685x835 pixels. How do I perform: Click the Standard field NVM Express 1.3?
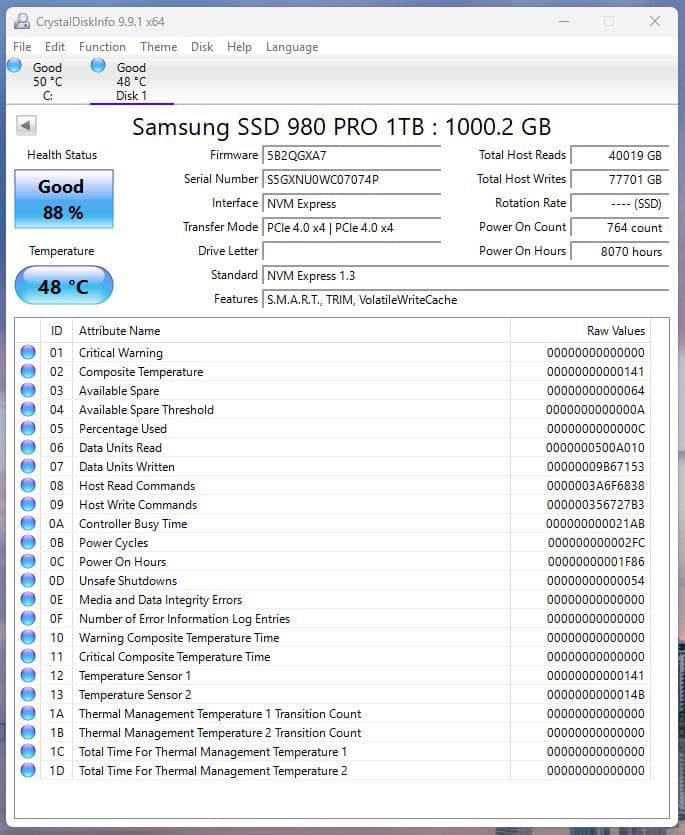click(x=466, y=275)
